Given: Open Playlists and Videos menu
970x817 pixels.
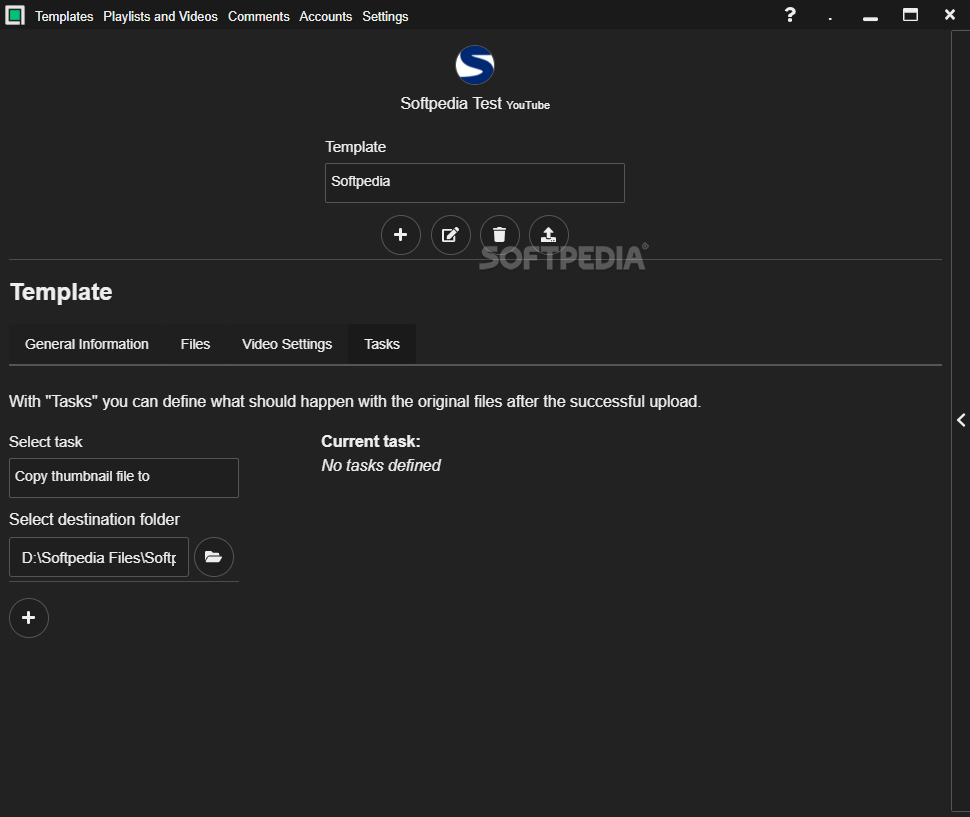Looking at the screenshot, I should point(160,17).
